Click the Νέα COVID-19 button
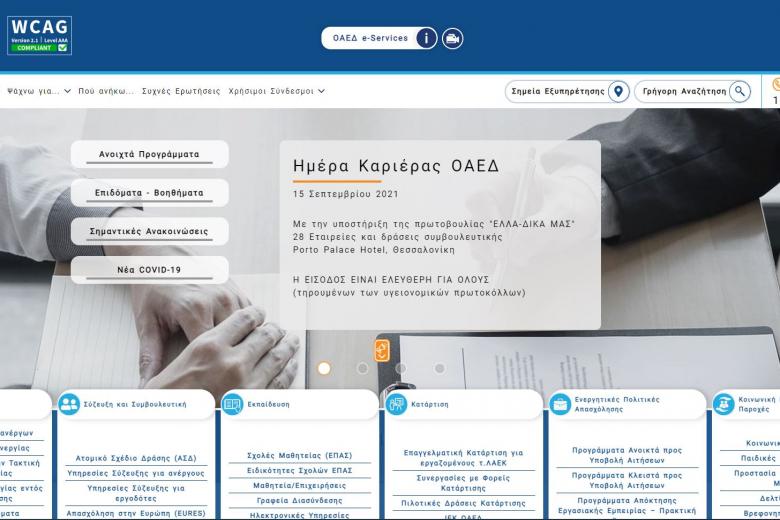This screenshot has width=780, height=520. tap(149, 270)
